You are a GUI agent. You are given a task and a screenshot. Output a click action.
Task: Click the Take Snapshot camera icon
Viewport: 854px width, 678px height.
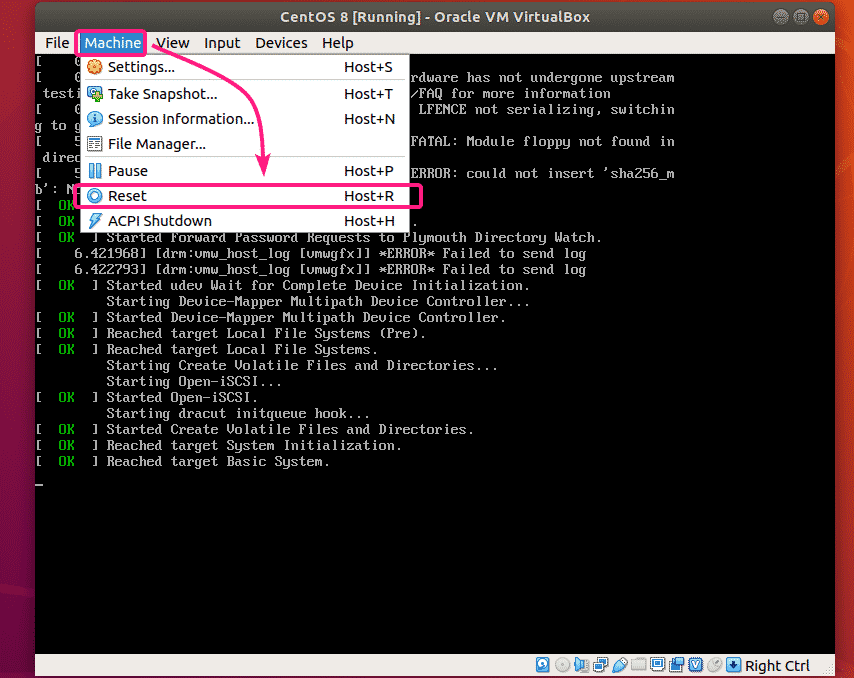95,94
